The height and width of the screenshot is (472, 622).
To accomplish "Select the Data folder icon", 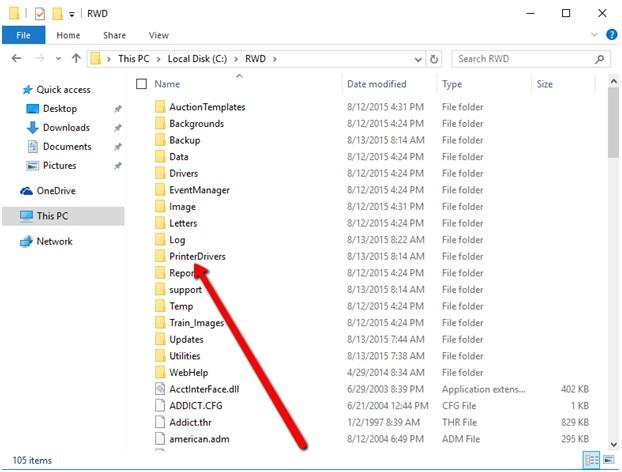I will [160, 157].
